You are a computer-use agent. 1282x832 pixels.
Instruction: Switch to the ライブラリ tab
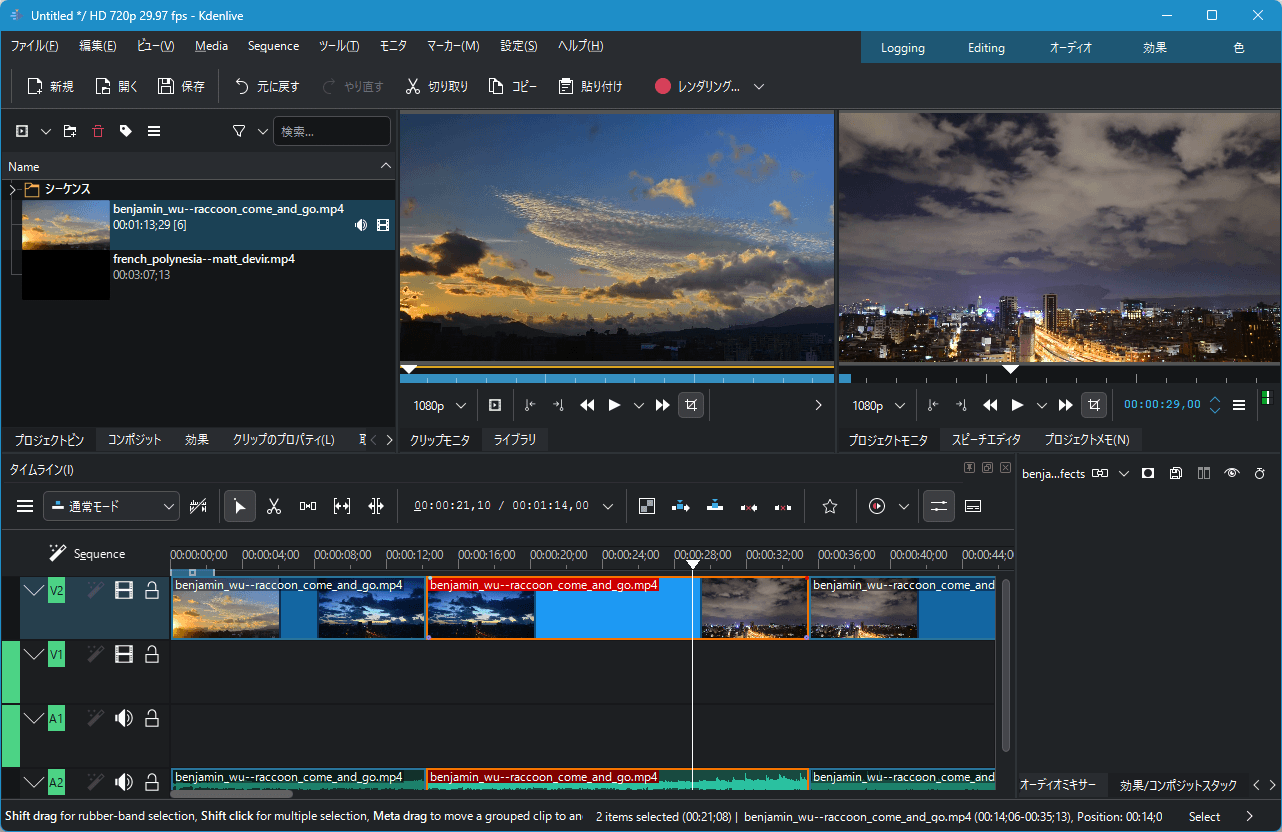pos(515,440)
